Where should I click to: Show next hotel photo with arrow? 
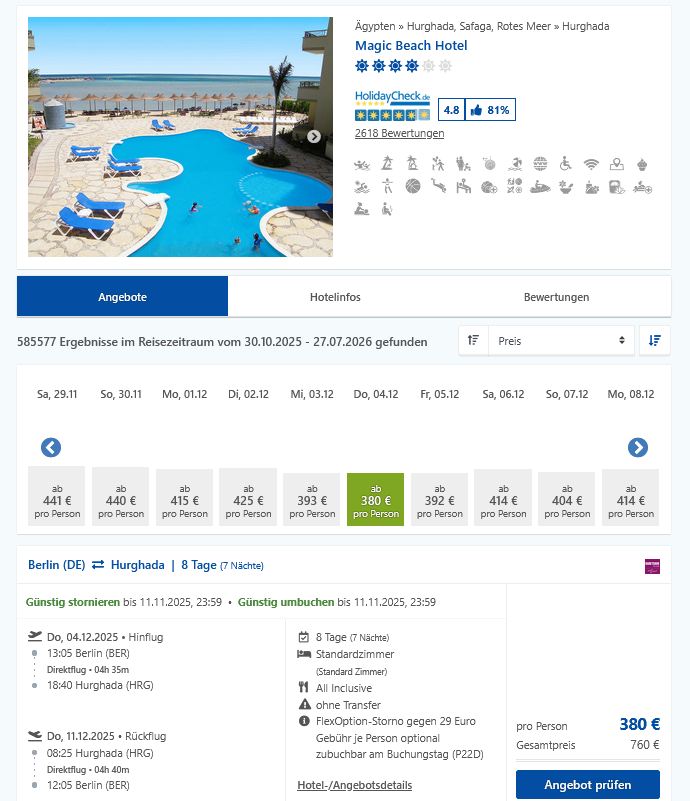click(x=314, y=137)
